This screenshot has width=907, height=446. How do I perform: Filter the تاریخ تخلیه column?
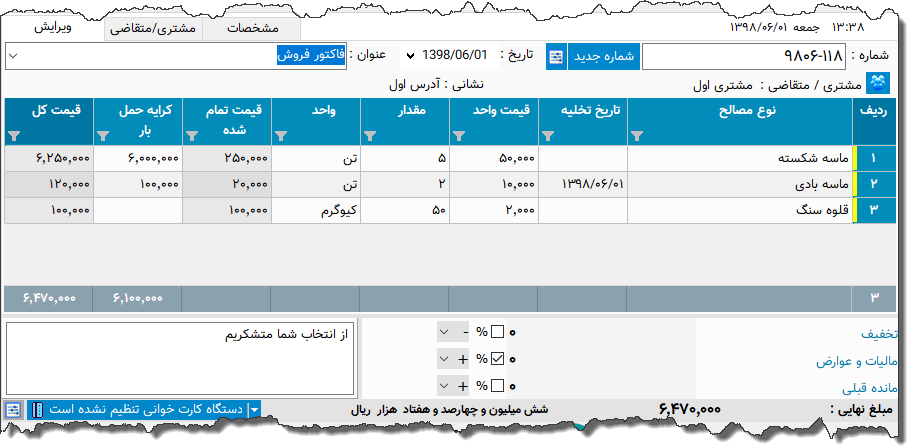(548, 136)
